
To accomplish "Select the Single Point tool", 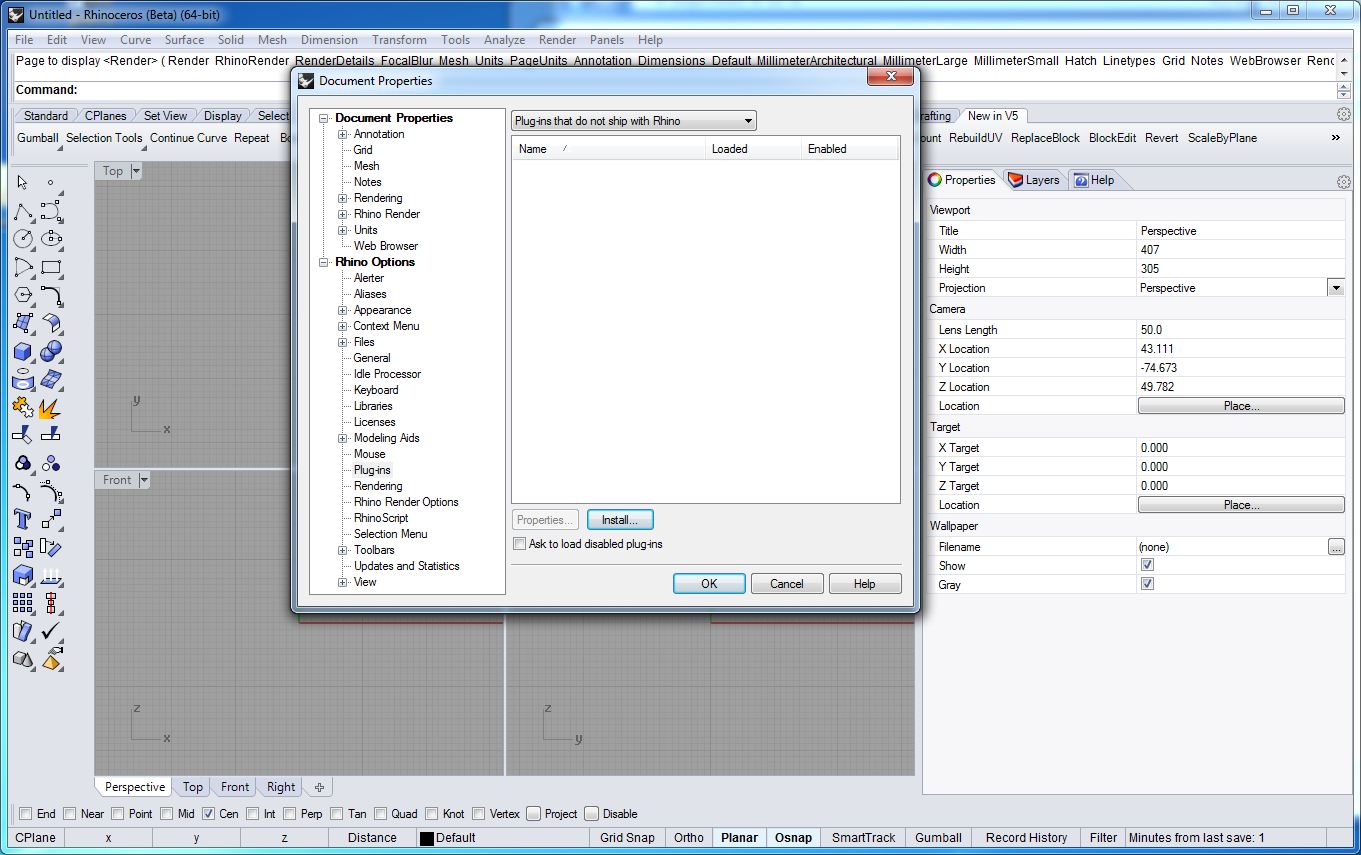I will (51, 183).
